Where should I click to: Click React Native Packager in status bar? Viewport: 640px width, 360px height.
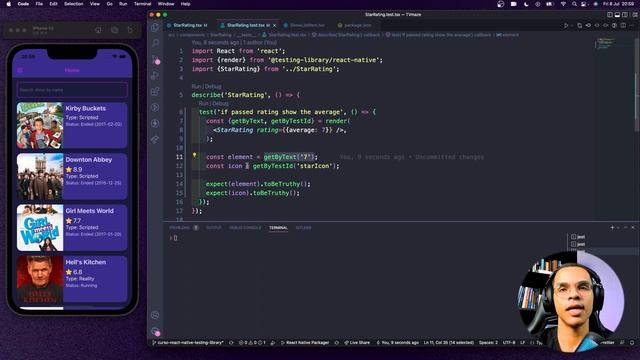305,343
